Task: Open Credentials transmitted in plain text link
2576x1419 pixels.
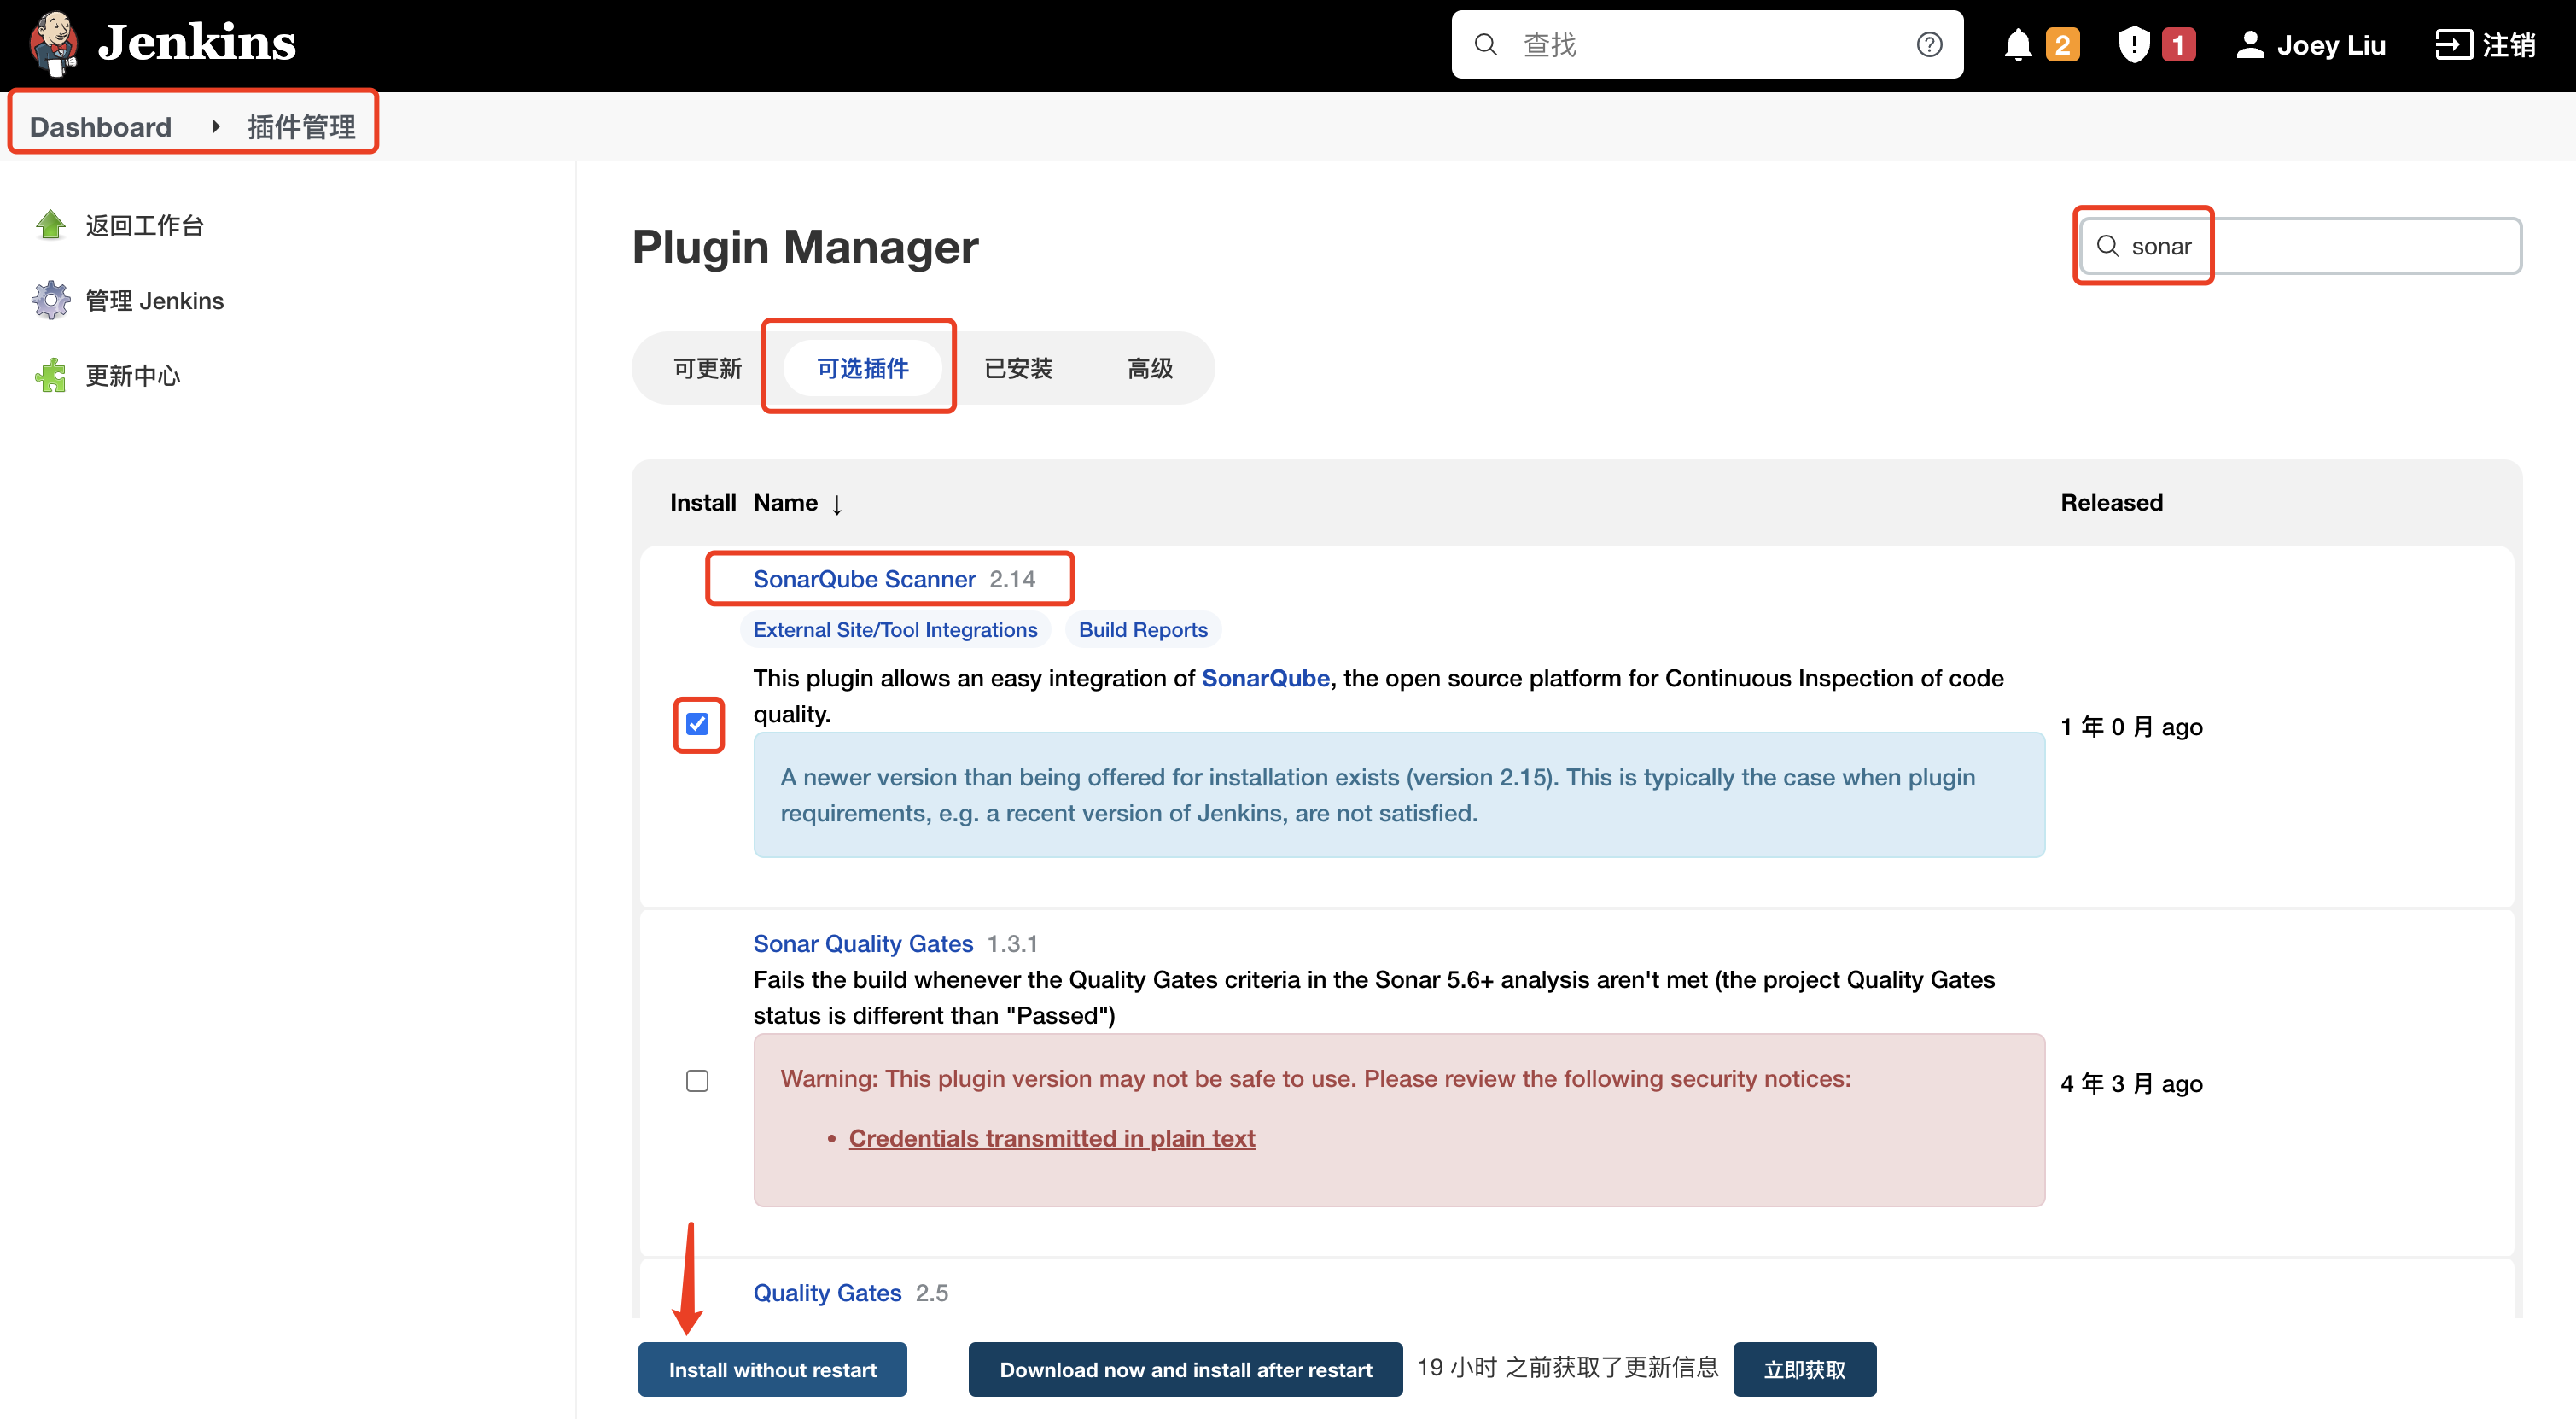Action: (1051, 1138)
